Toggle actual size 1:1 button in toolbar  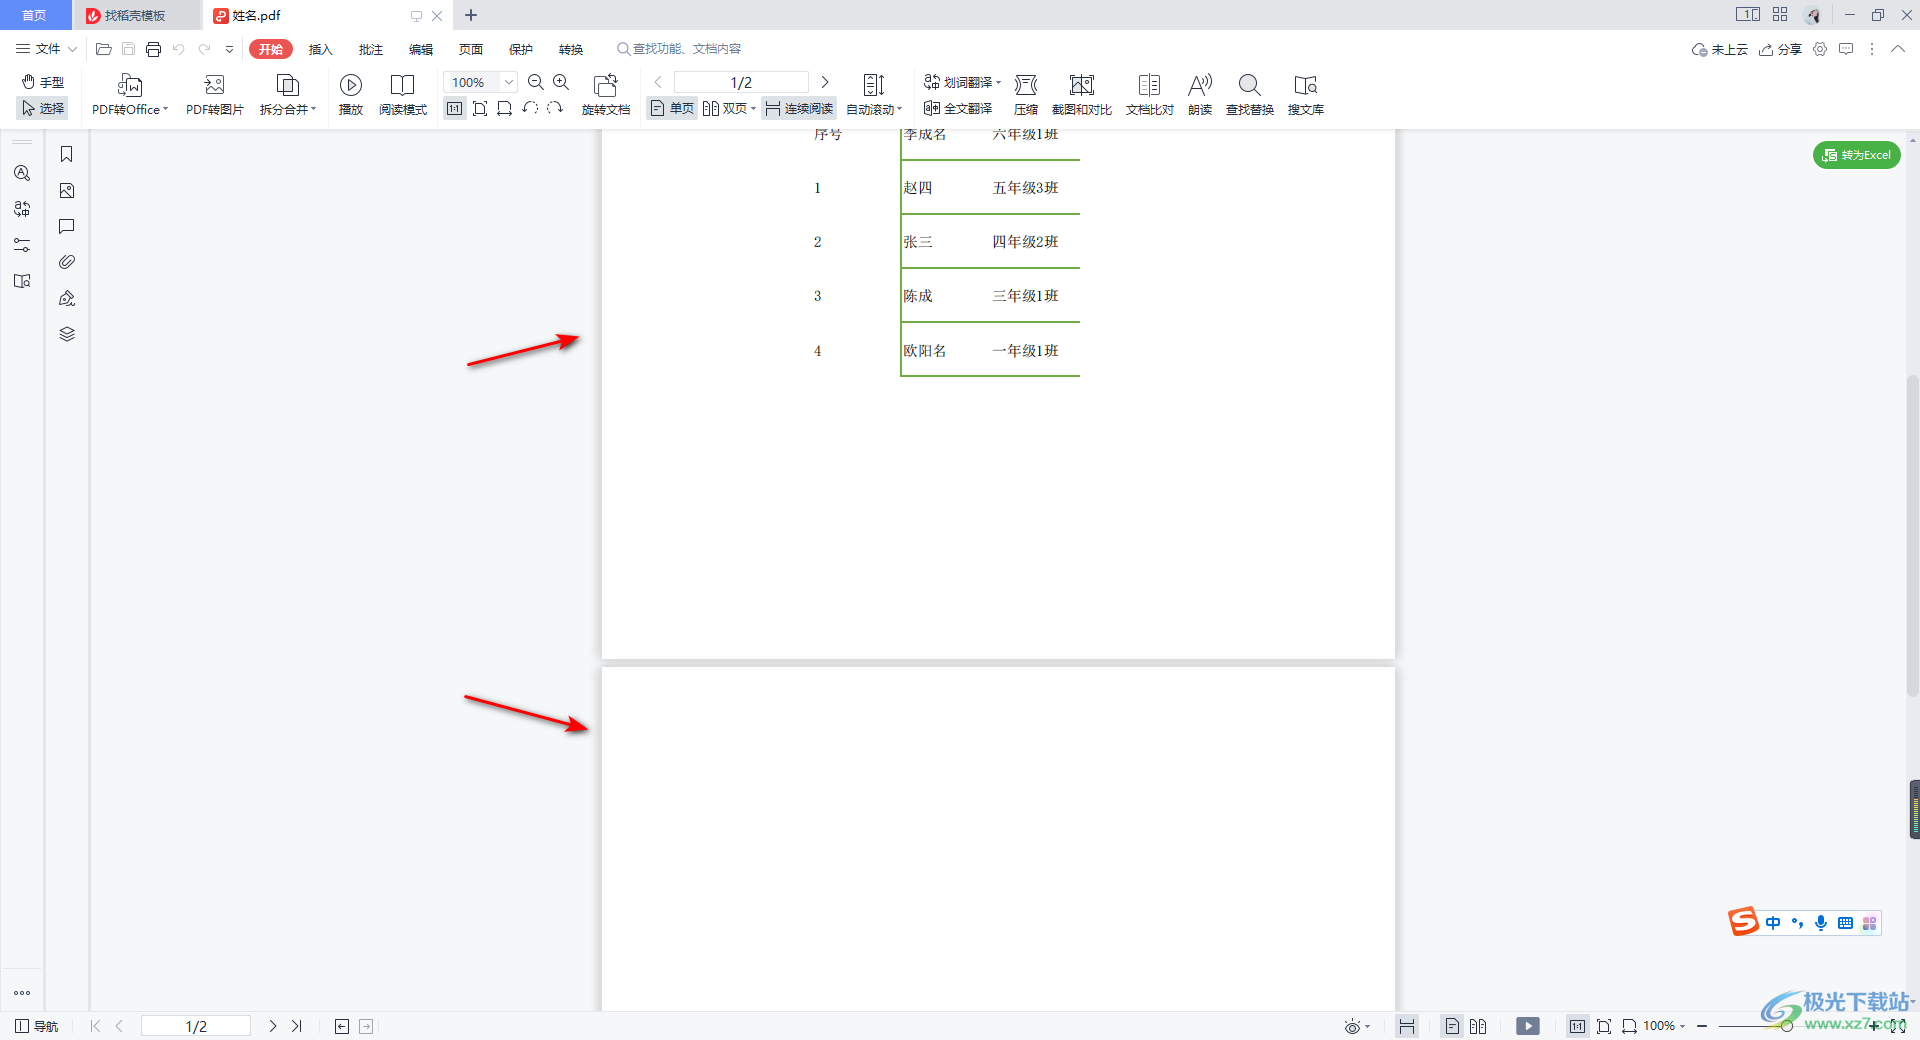tap(455, 108)
